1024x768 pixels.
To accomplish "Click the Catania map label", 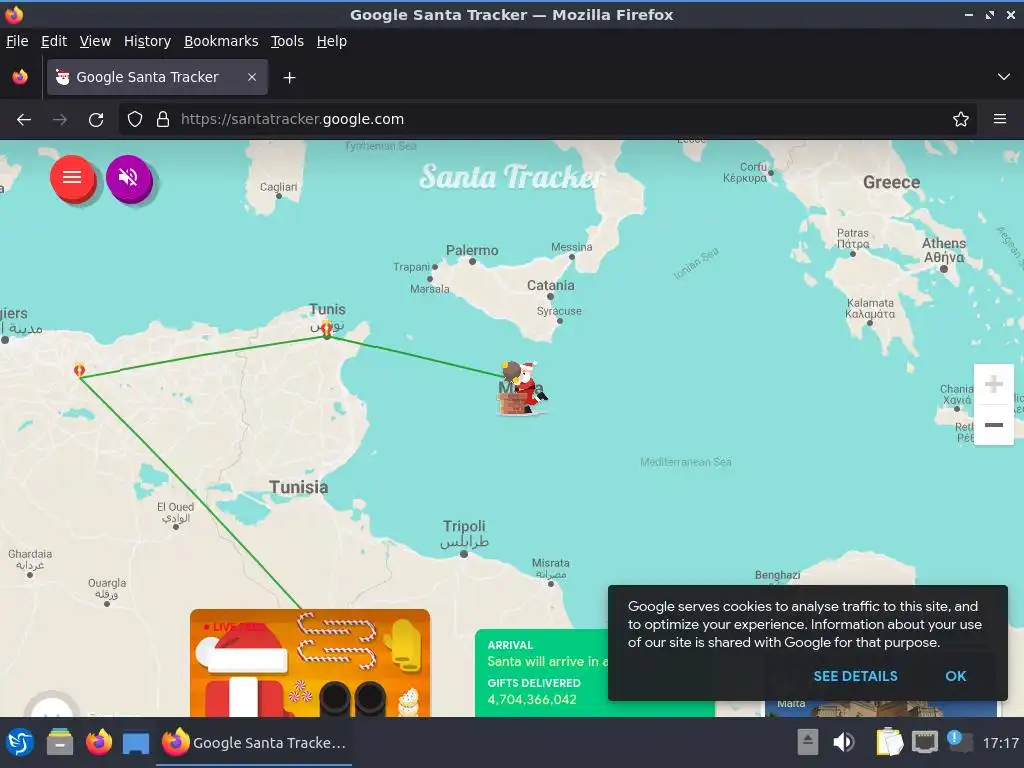I will (x=551, y=285).
